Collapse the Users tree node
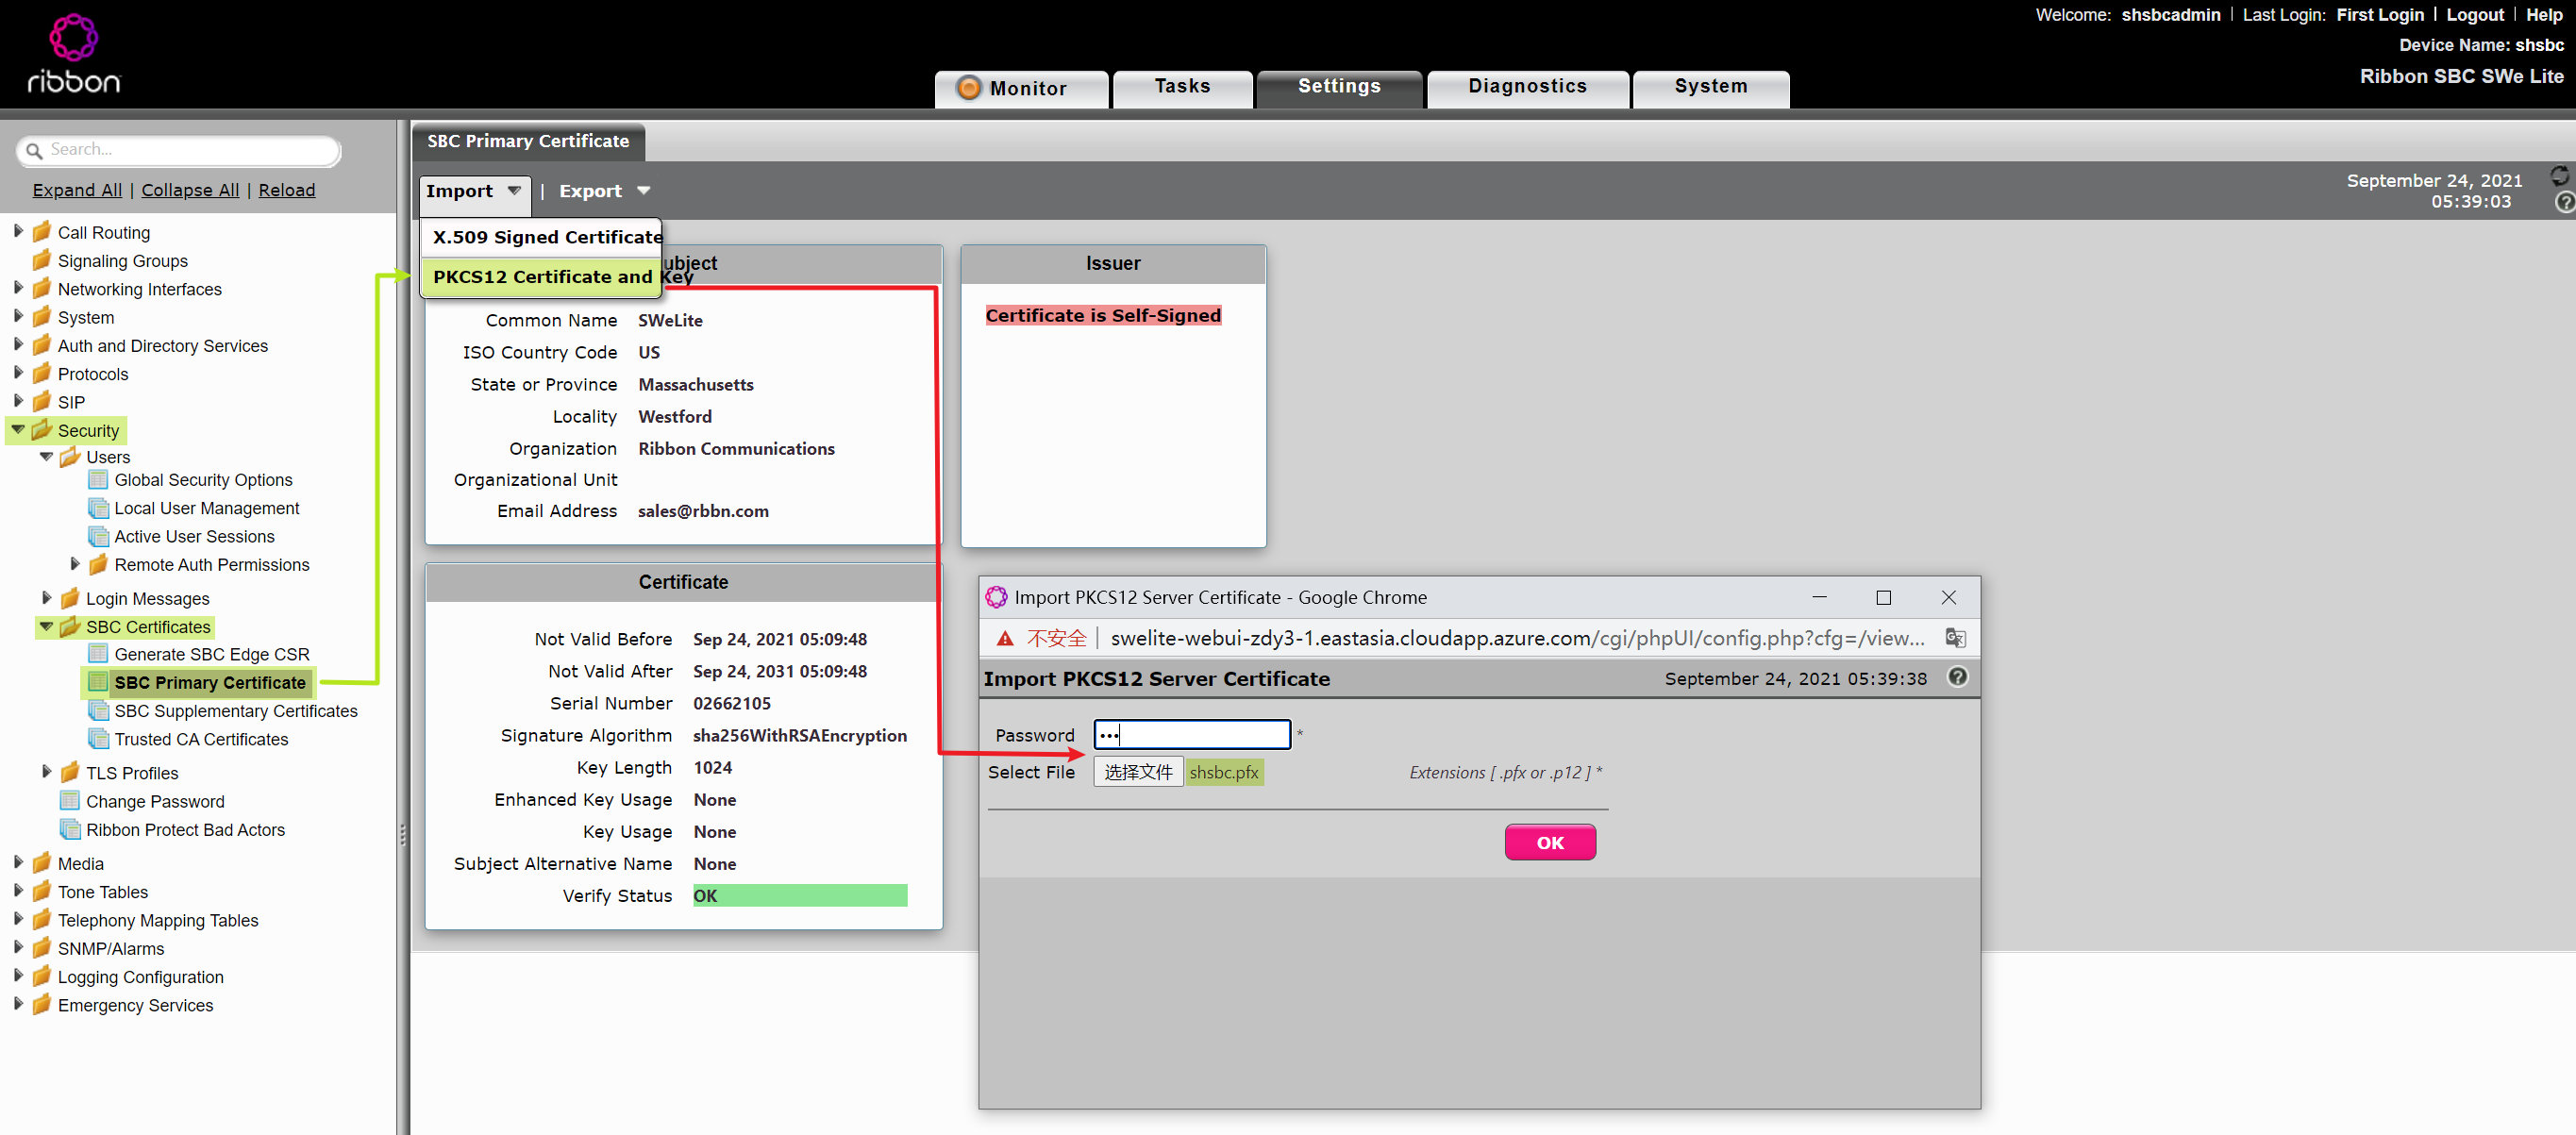This screenshot has height=1135, width=2576. [46, 456]
